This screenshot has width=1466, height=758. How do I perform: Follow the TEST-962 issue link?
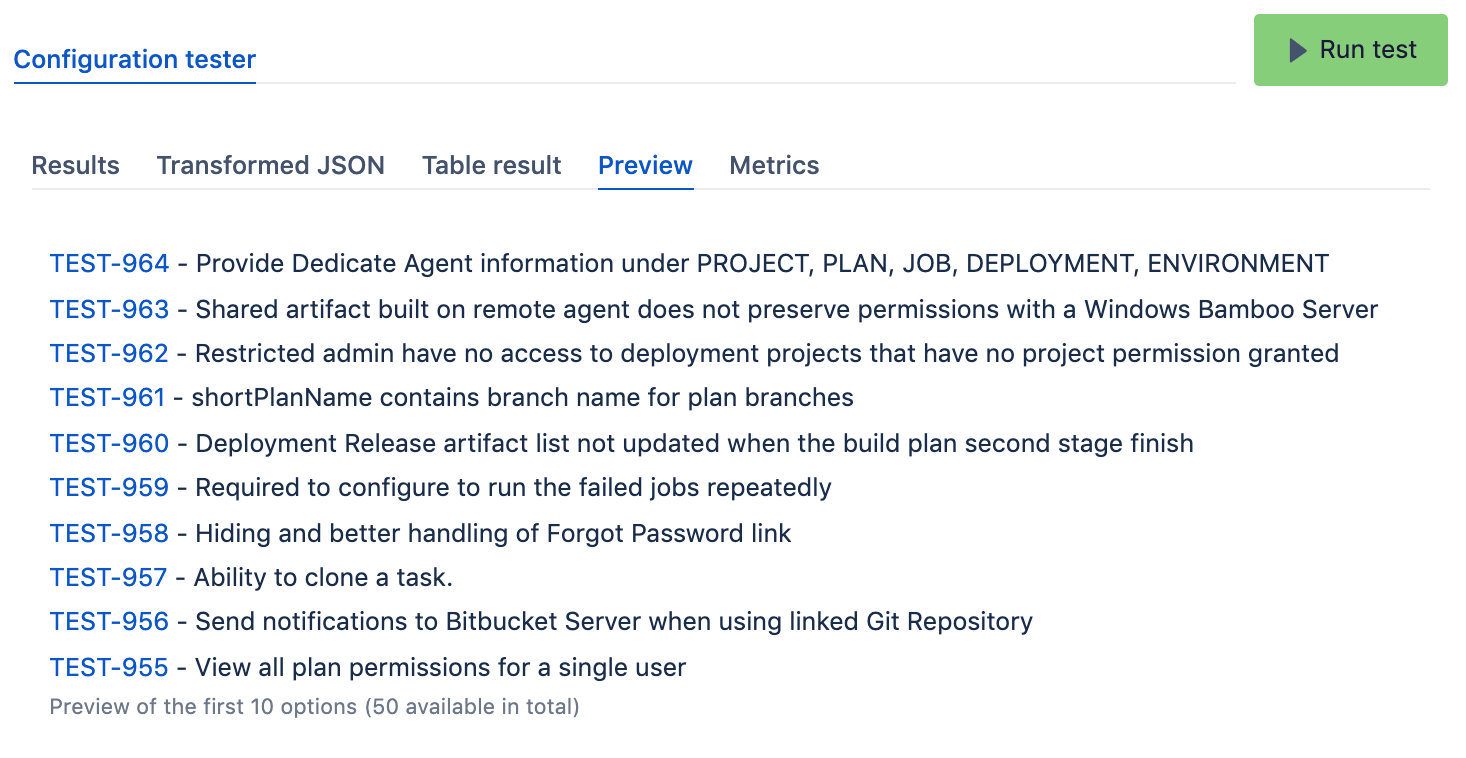109,353
